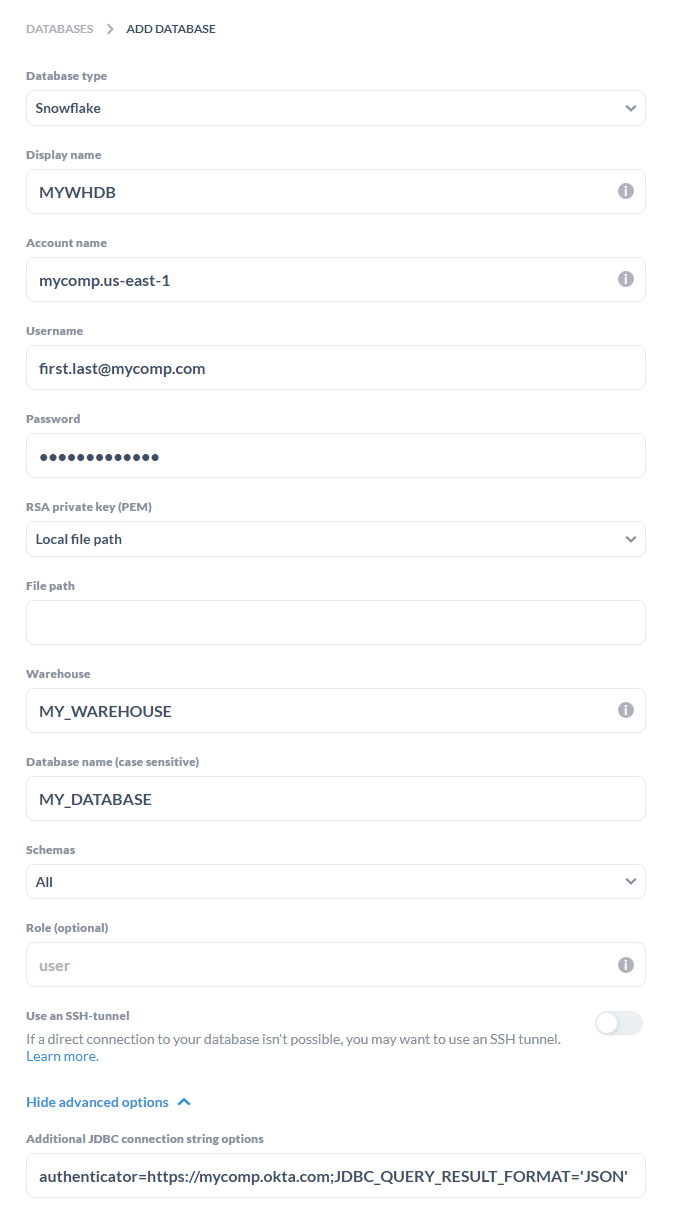The width and height of the screenshot is (682, 1210).
Task: Click inside the empty File path field
Action: pyautogui.click(x=335, y=622)
